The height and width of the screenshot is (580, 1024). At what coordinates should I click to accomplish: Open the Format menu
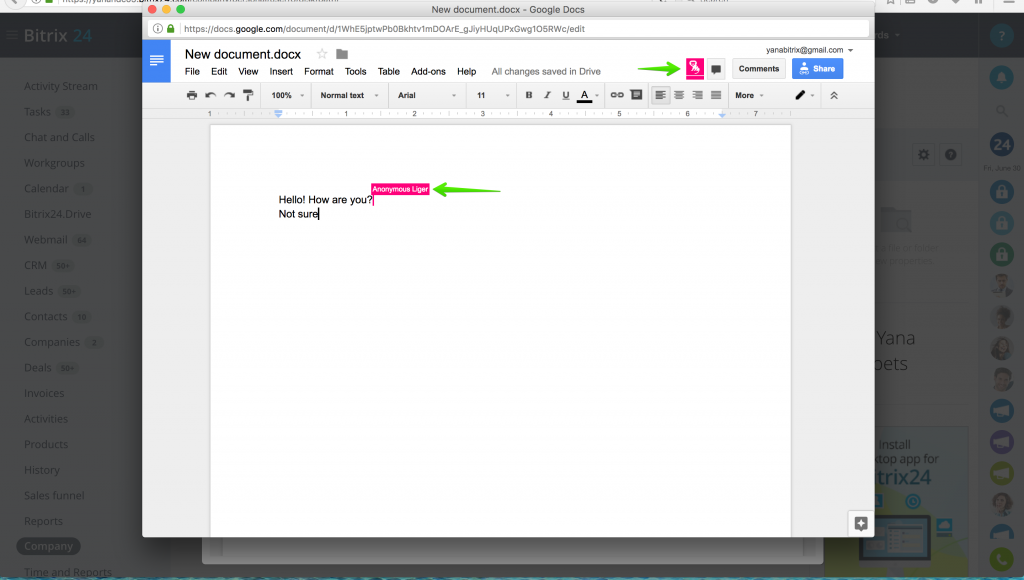click(319, 72)
